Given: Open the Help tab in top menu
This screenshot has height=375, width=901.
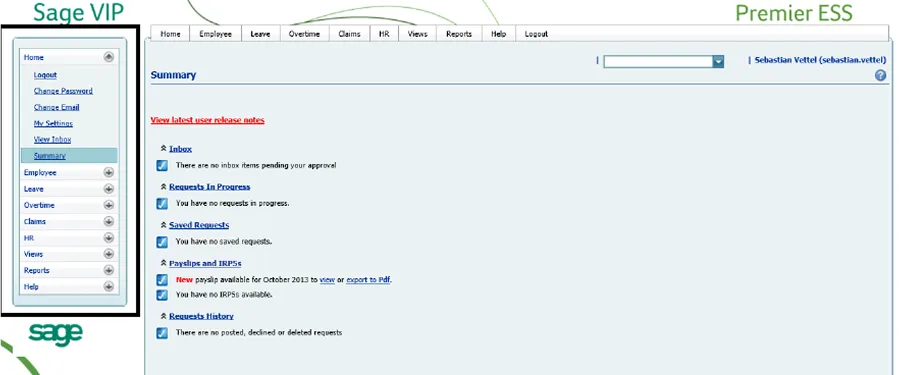Looking at the screenshot, I should (498, 34).
